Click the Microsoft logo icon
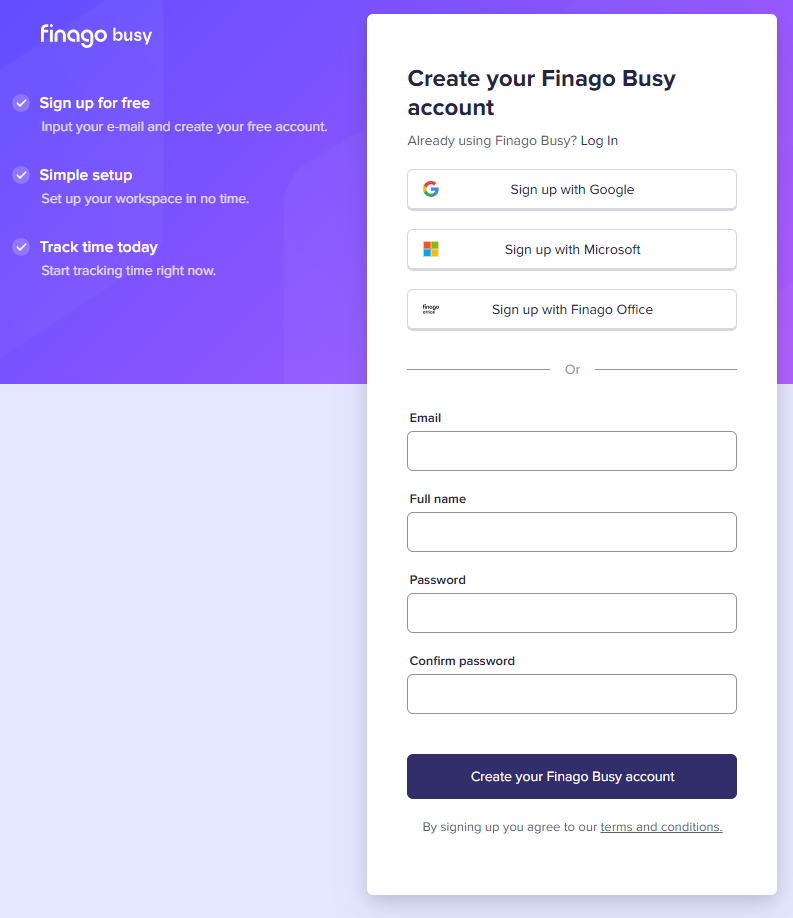This screenshot has height=918, width=793. pyautogui.click(x=431, y=249)
